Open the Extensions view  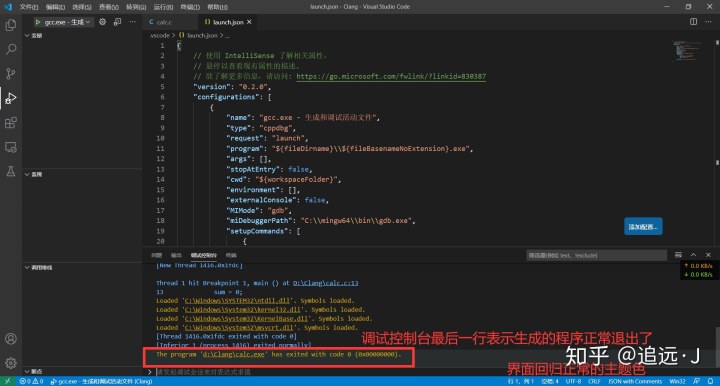(11, 123)
